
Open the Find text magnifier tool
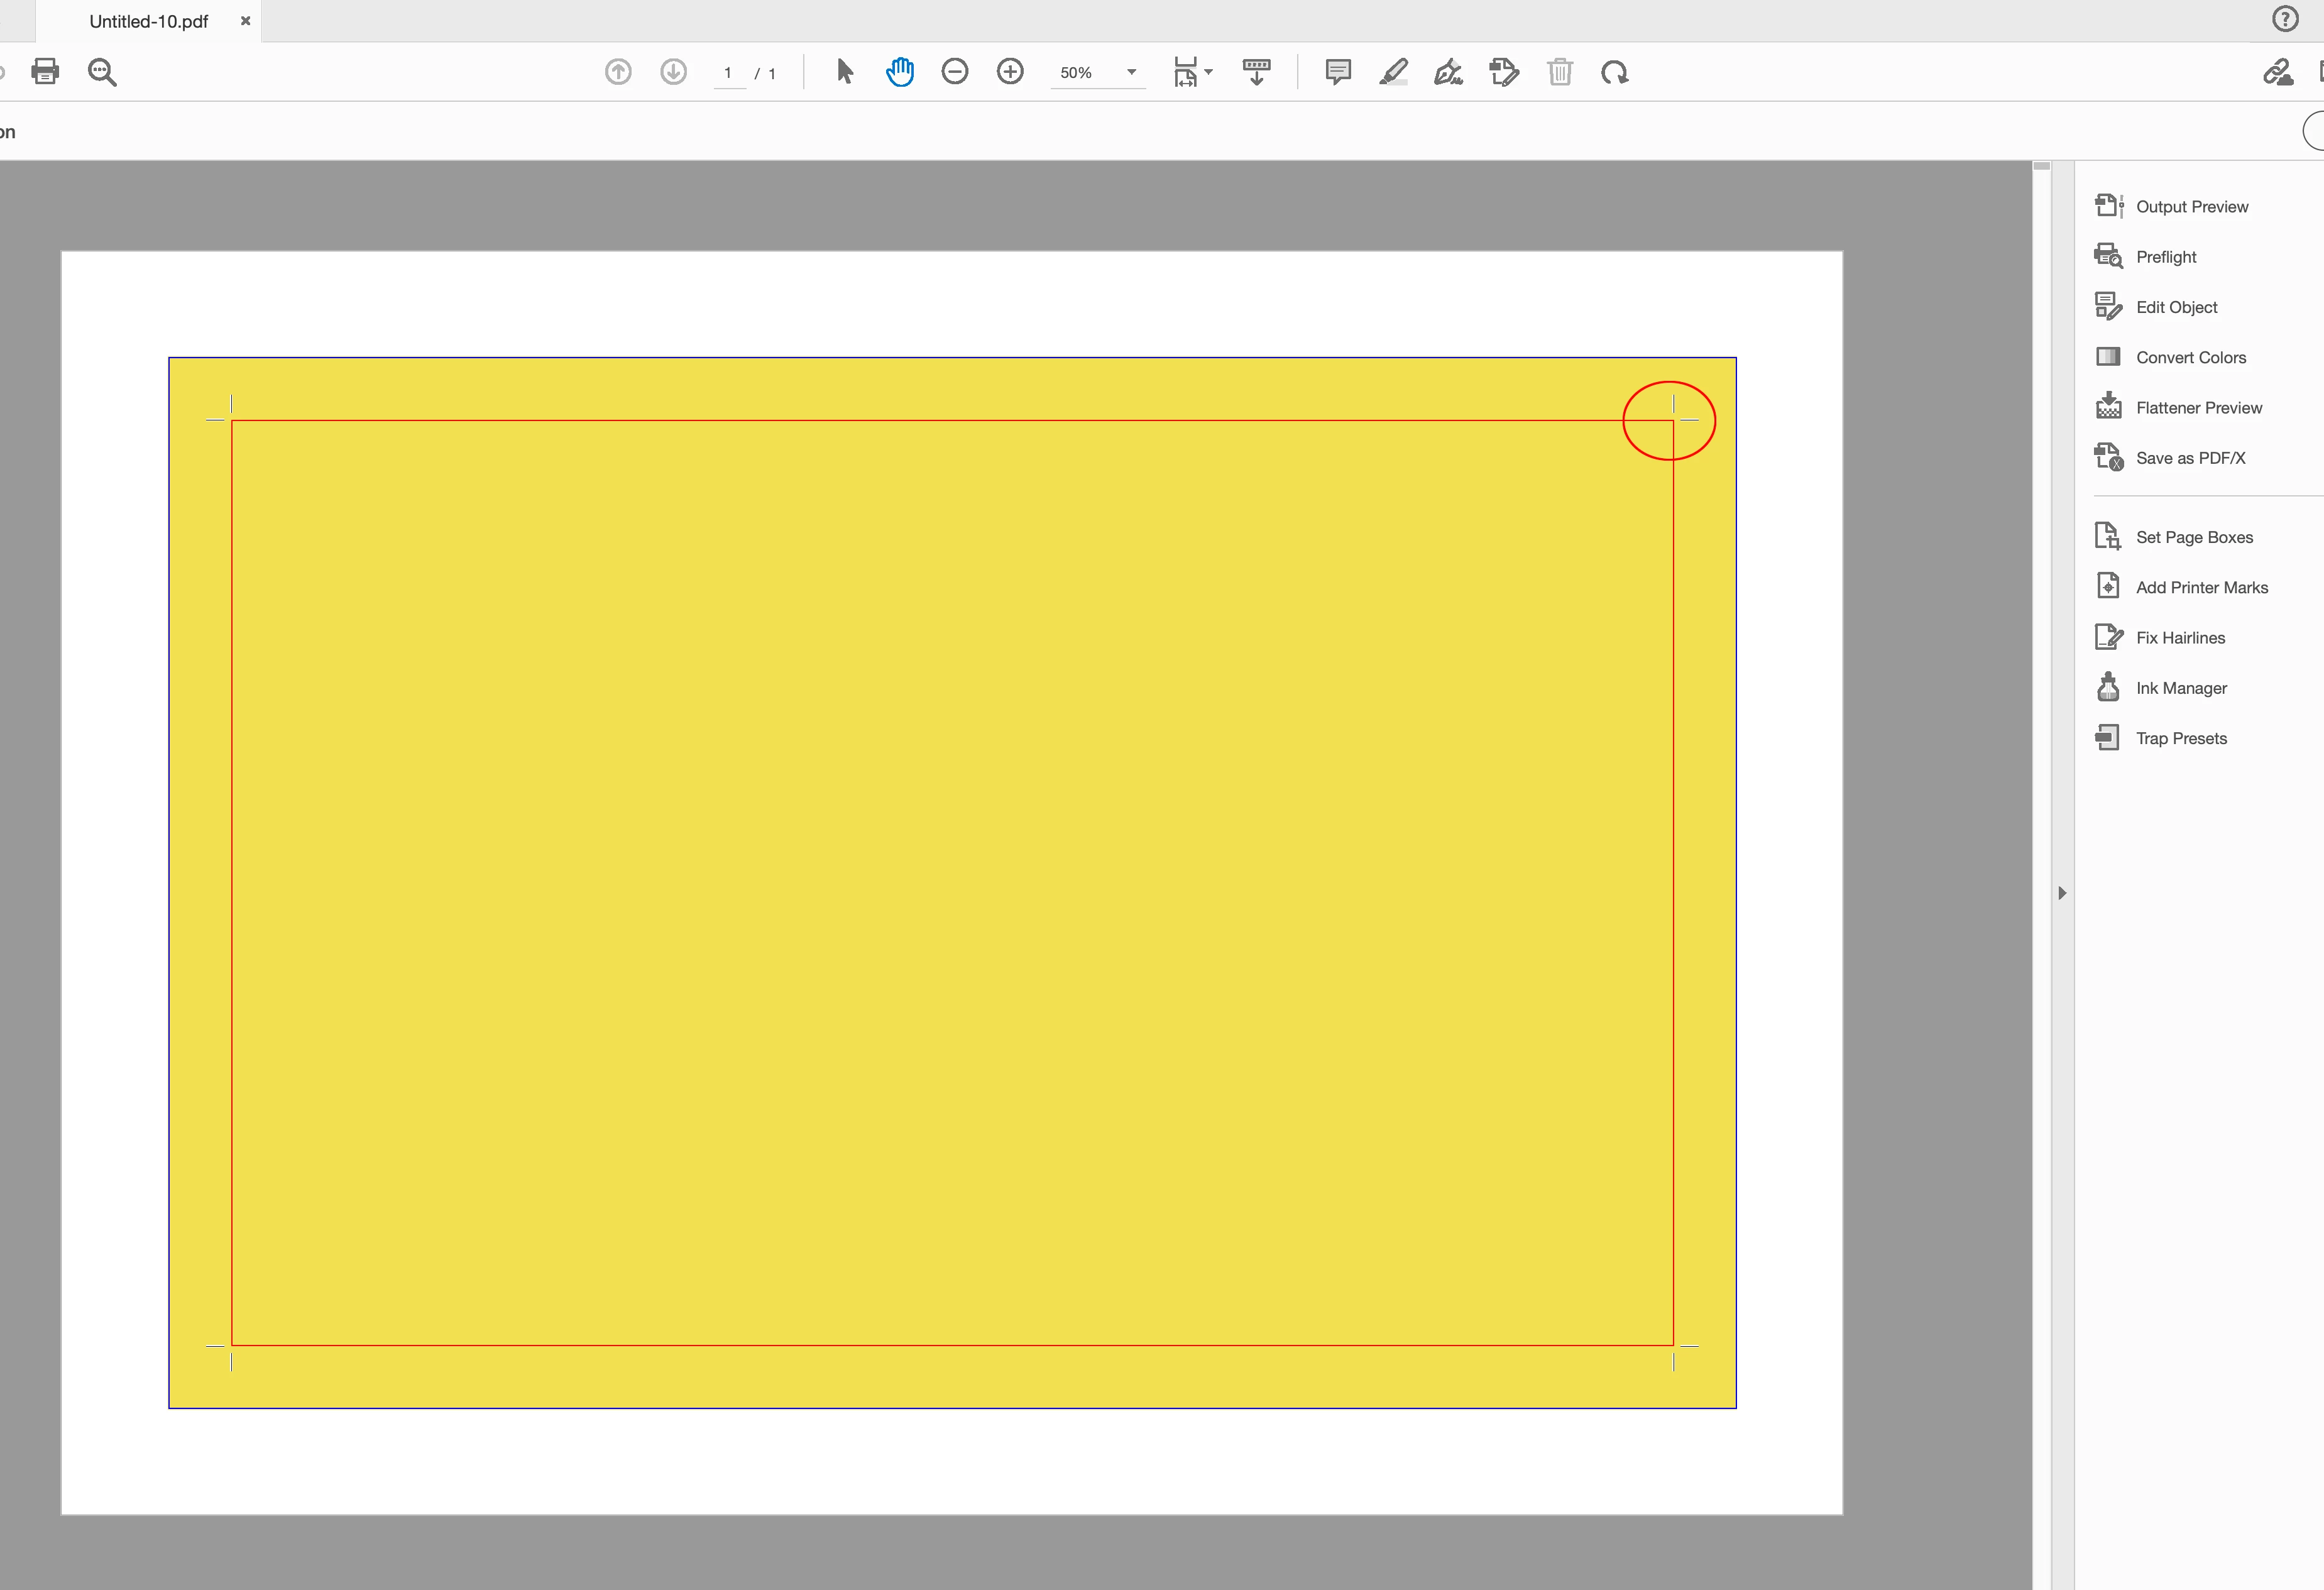tap(102, 72)
